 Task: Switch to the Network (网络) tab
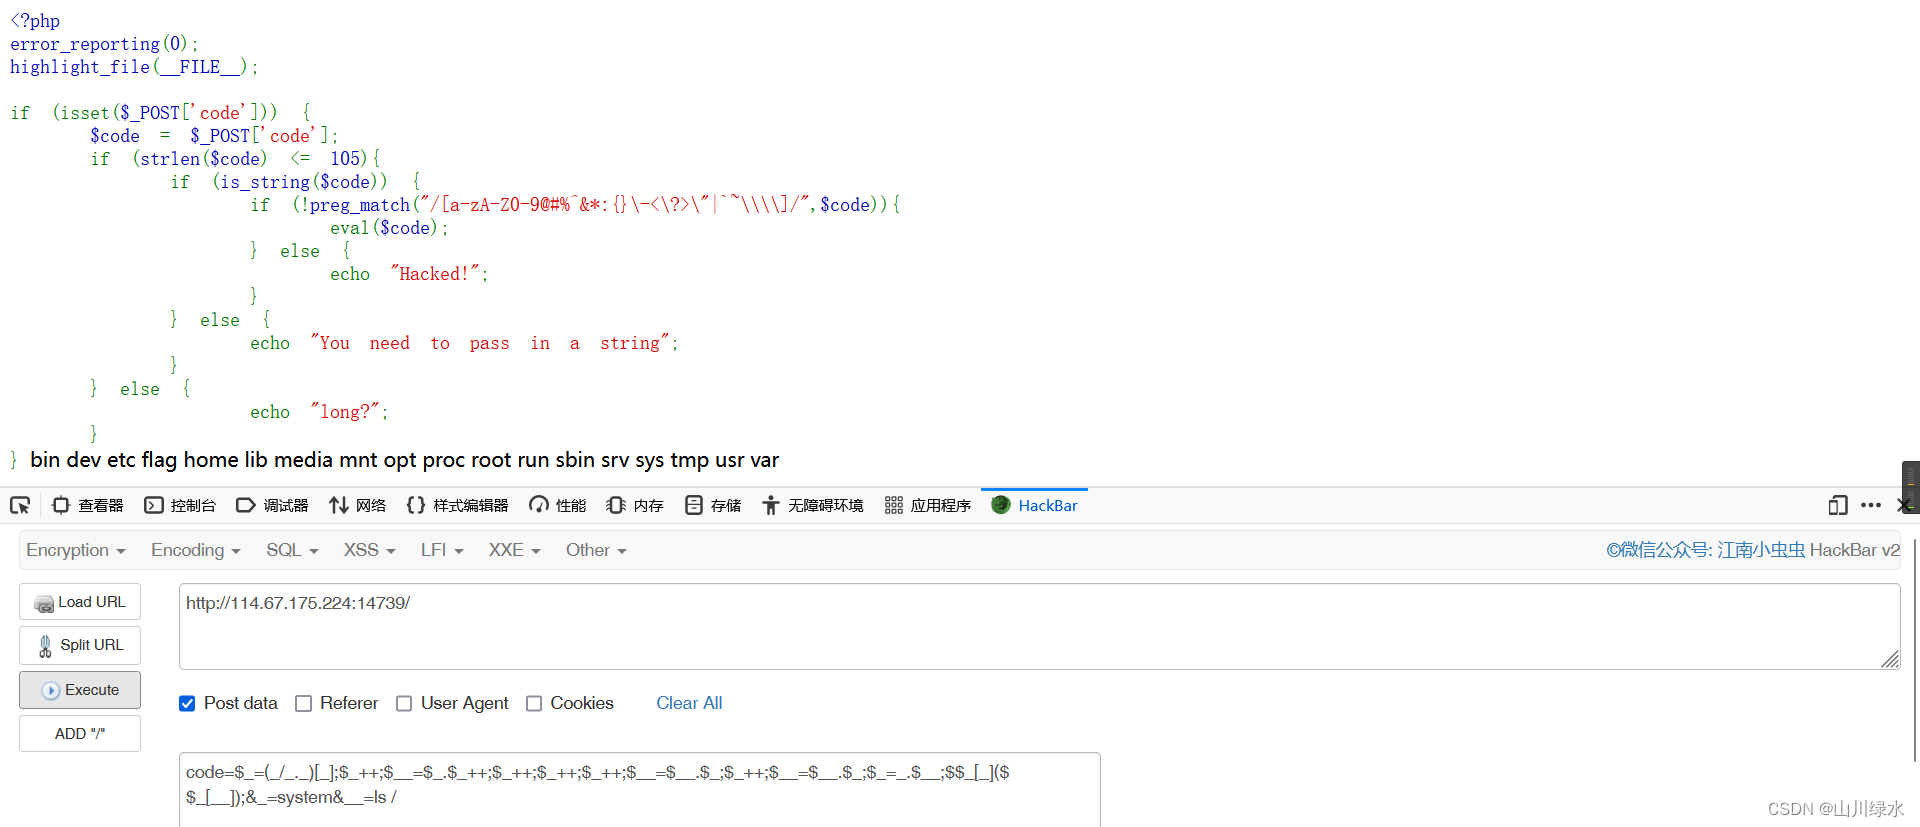[x=357, y=505]
